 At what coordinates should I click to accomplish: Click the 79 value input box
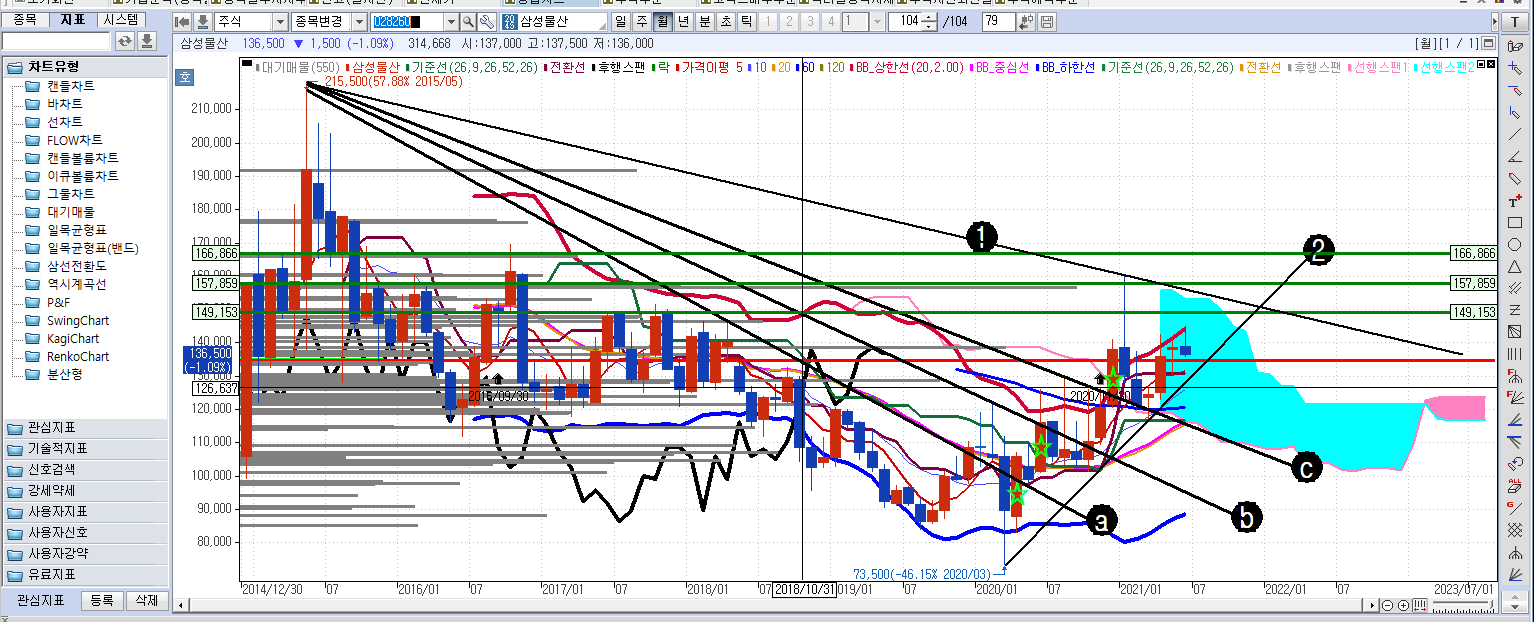999,22
